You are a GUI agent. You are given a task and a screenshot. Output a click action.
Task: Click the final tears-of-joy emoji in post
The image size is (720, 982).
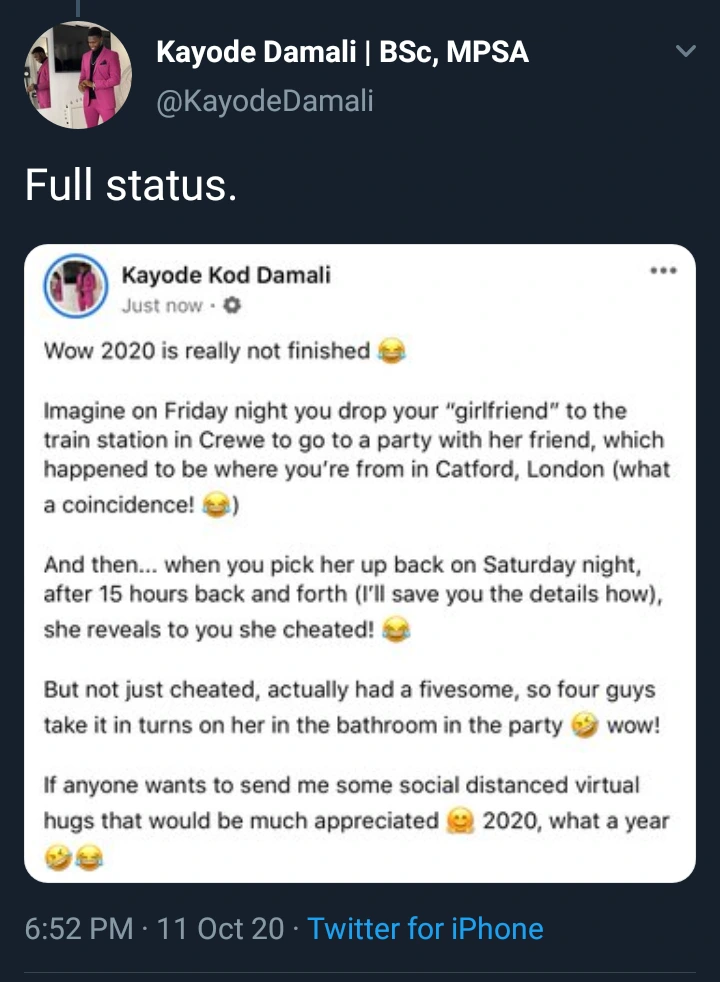pos(89,857)
